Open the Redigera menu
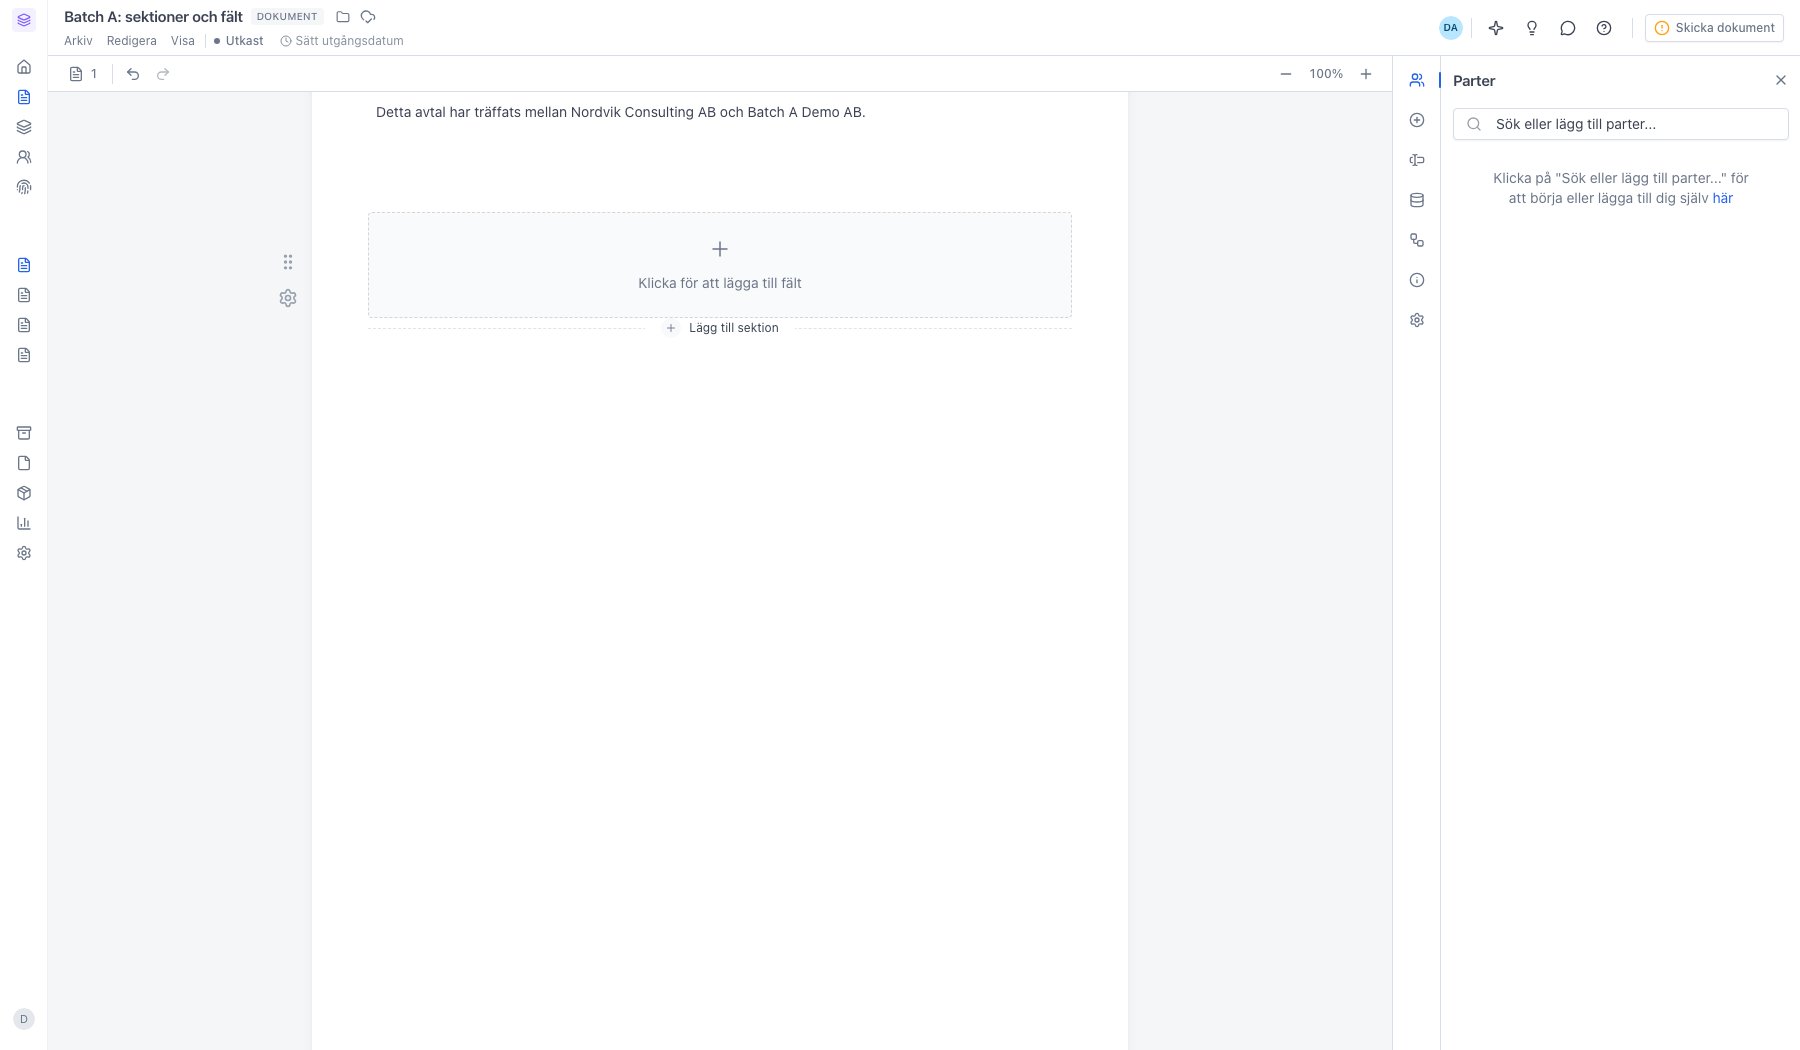Image resolution: width=1800 pixels, height=1050 pixels. coord(132,41)
